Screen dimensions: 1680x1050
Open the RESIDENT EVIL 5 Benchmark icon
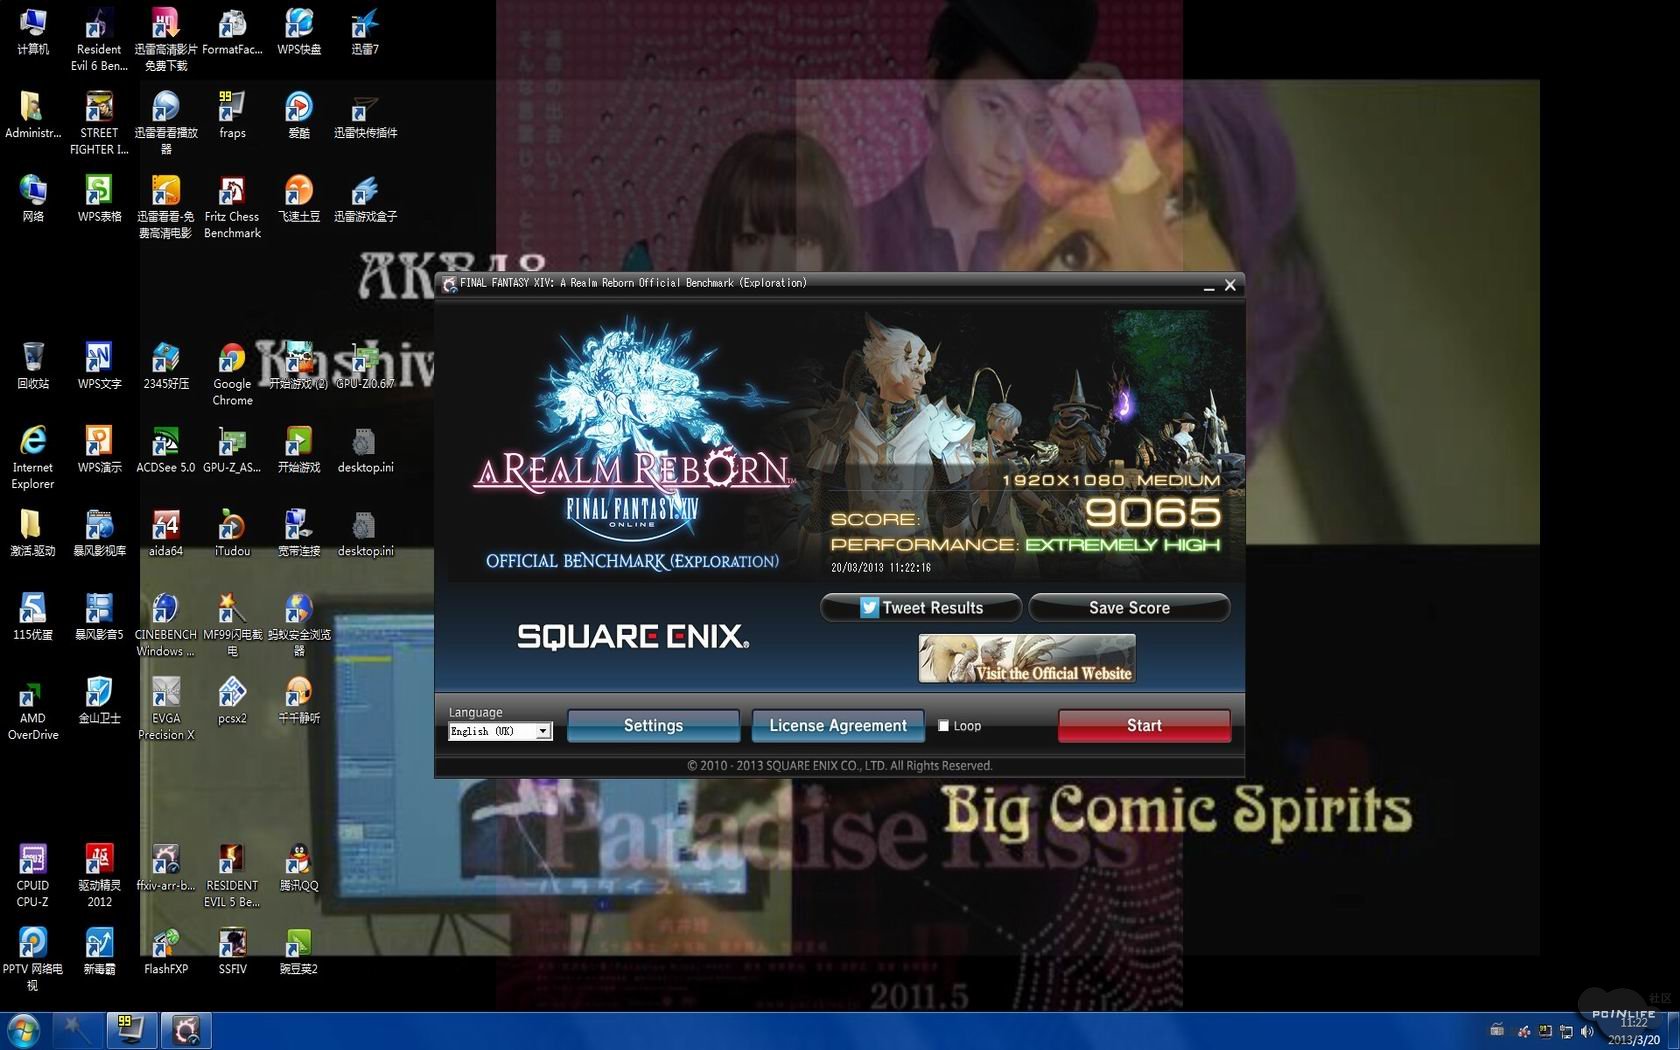click(x=232, y=875)
